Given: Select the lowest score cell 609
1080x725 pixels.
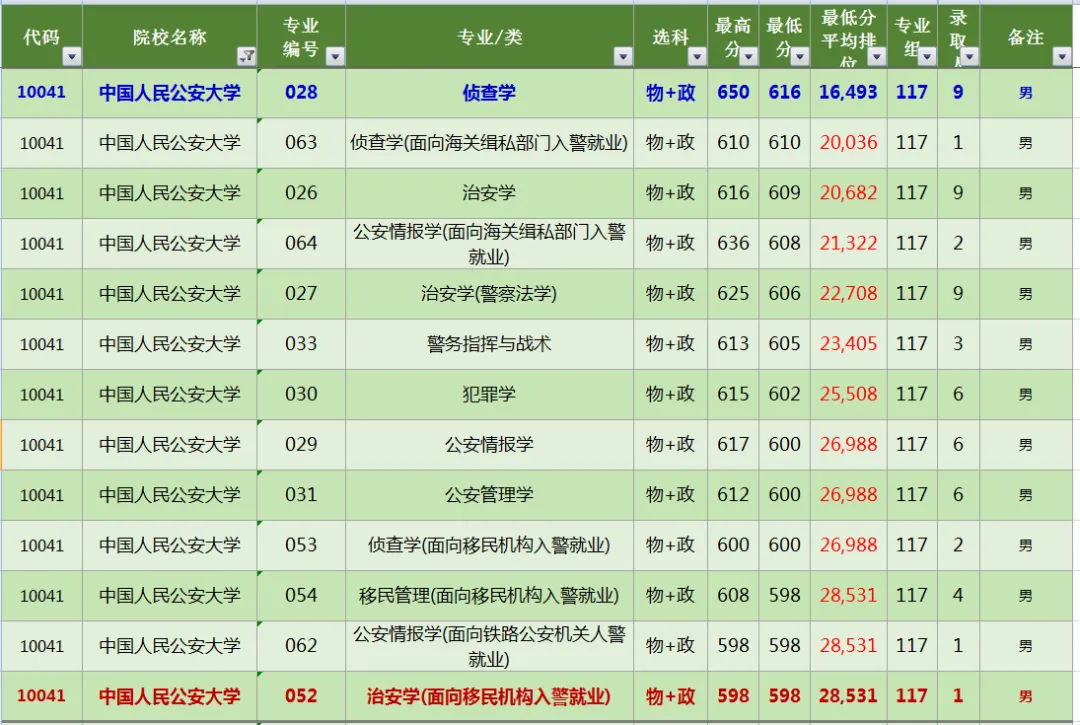Looking at the screenshot, I should click(785, 193).
